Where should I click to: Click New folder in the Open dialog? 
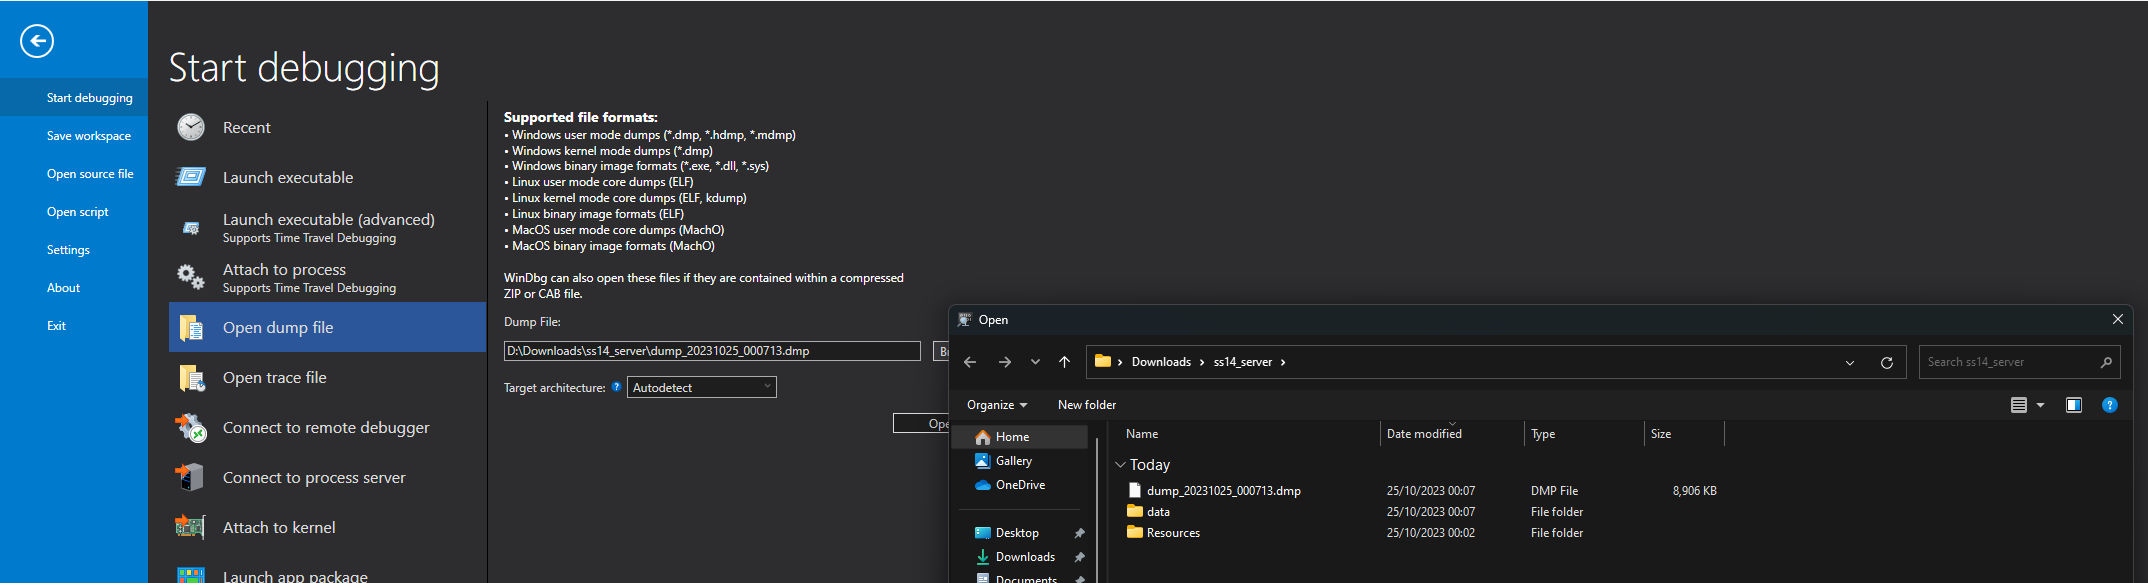coord(1087,405)
